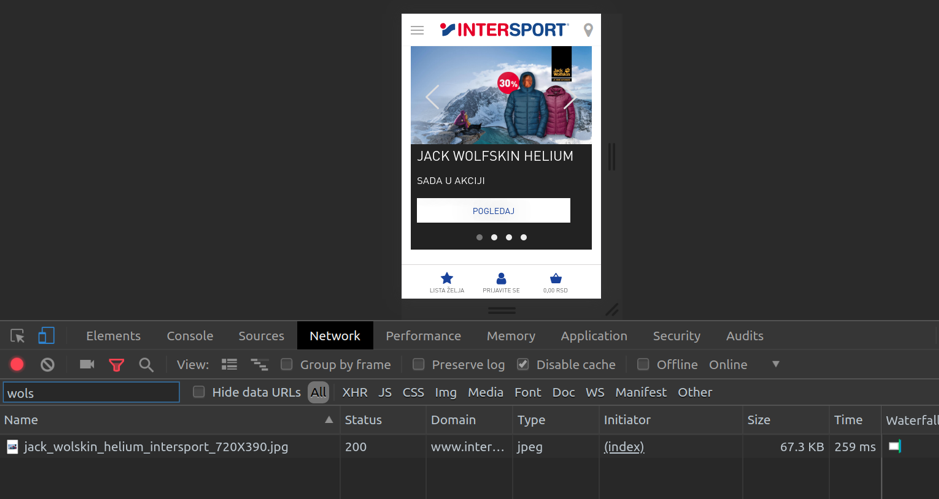Clear the network log
The image size is (939, 499).
click(47, 365)
